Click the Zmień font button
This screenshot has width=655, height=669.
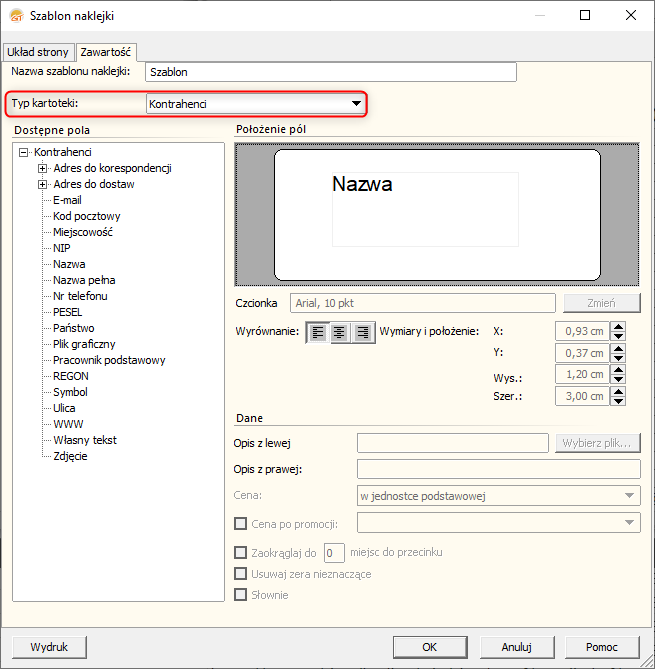tap(602, 303)
